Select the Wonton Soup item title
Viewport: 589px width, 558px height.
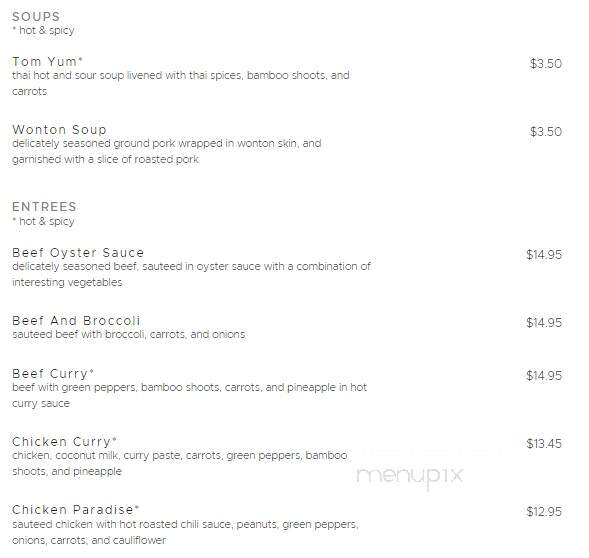[59, 129]
